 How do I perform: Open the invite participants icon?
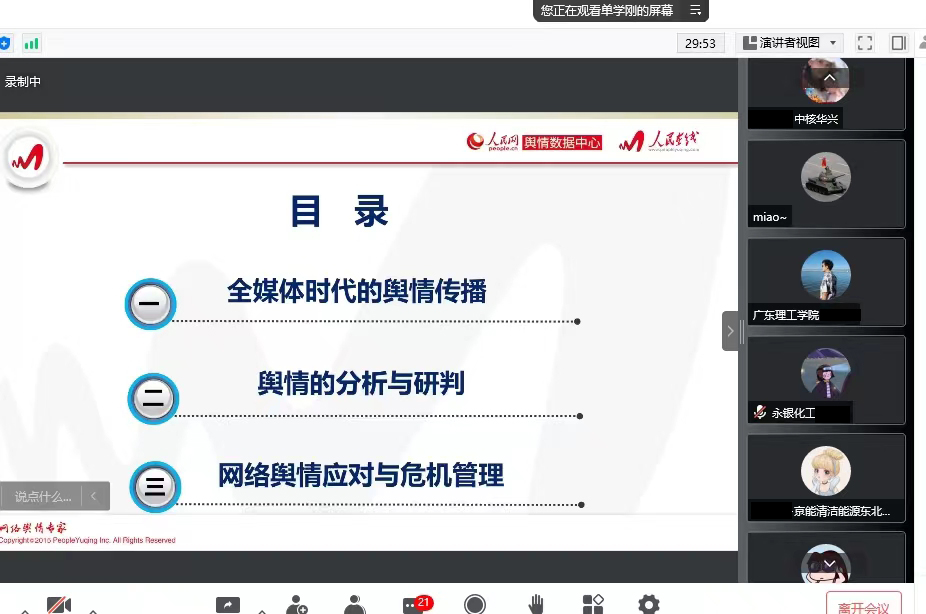297,604
